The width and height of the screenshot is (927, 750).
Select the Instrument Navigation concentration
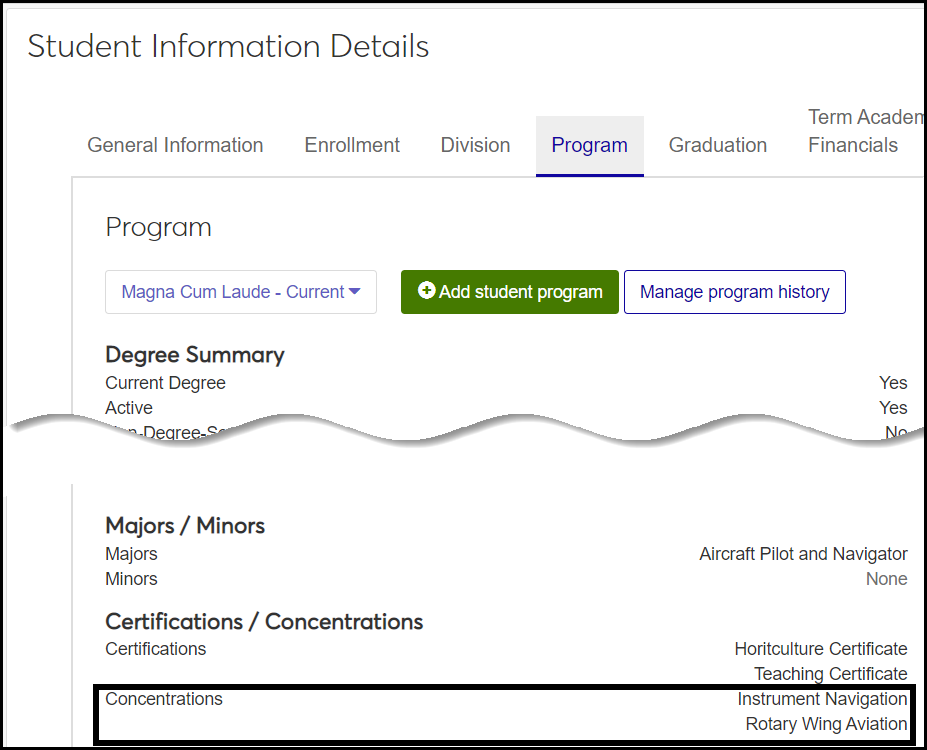coord(822,699)
